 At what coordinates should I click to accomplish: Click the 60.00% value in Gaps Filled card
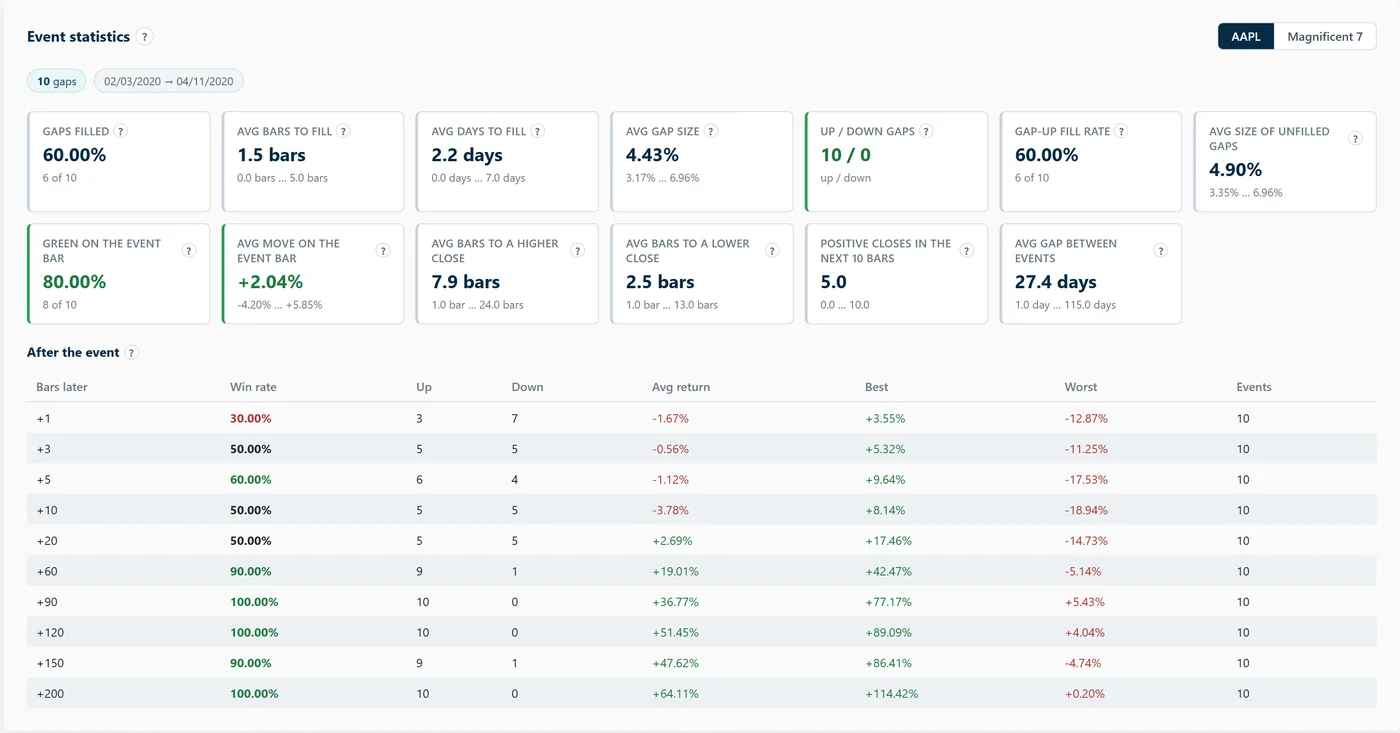click(74, 155)
